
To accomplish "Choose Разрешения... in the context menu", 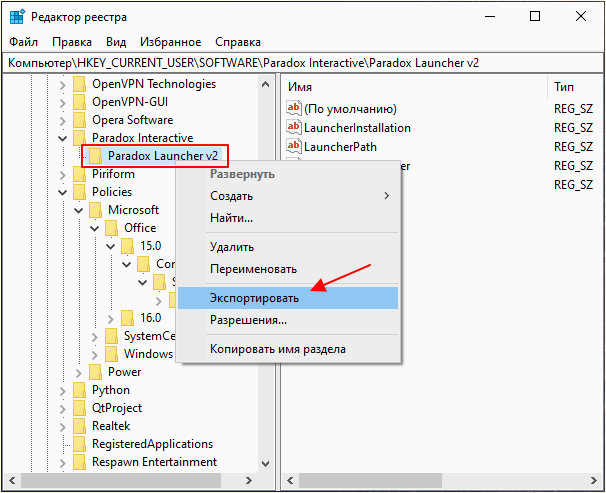I will tap(288, 320).
